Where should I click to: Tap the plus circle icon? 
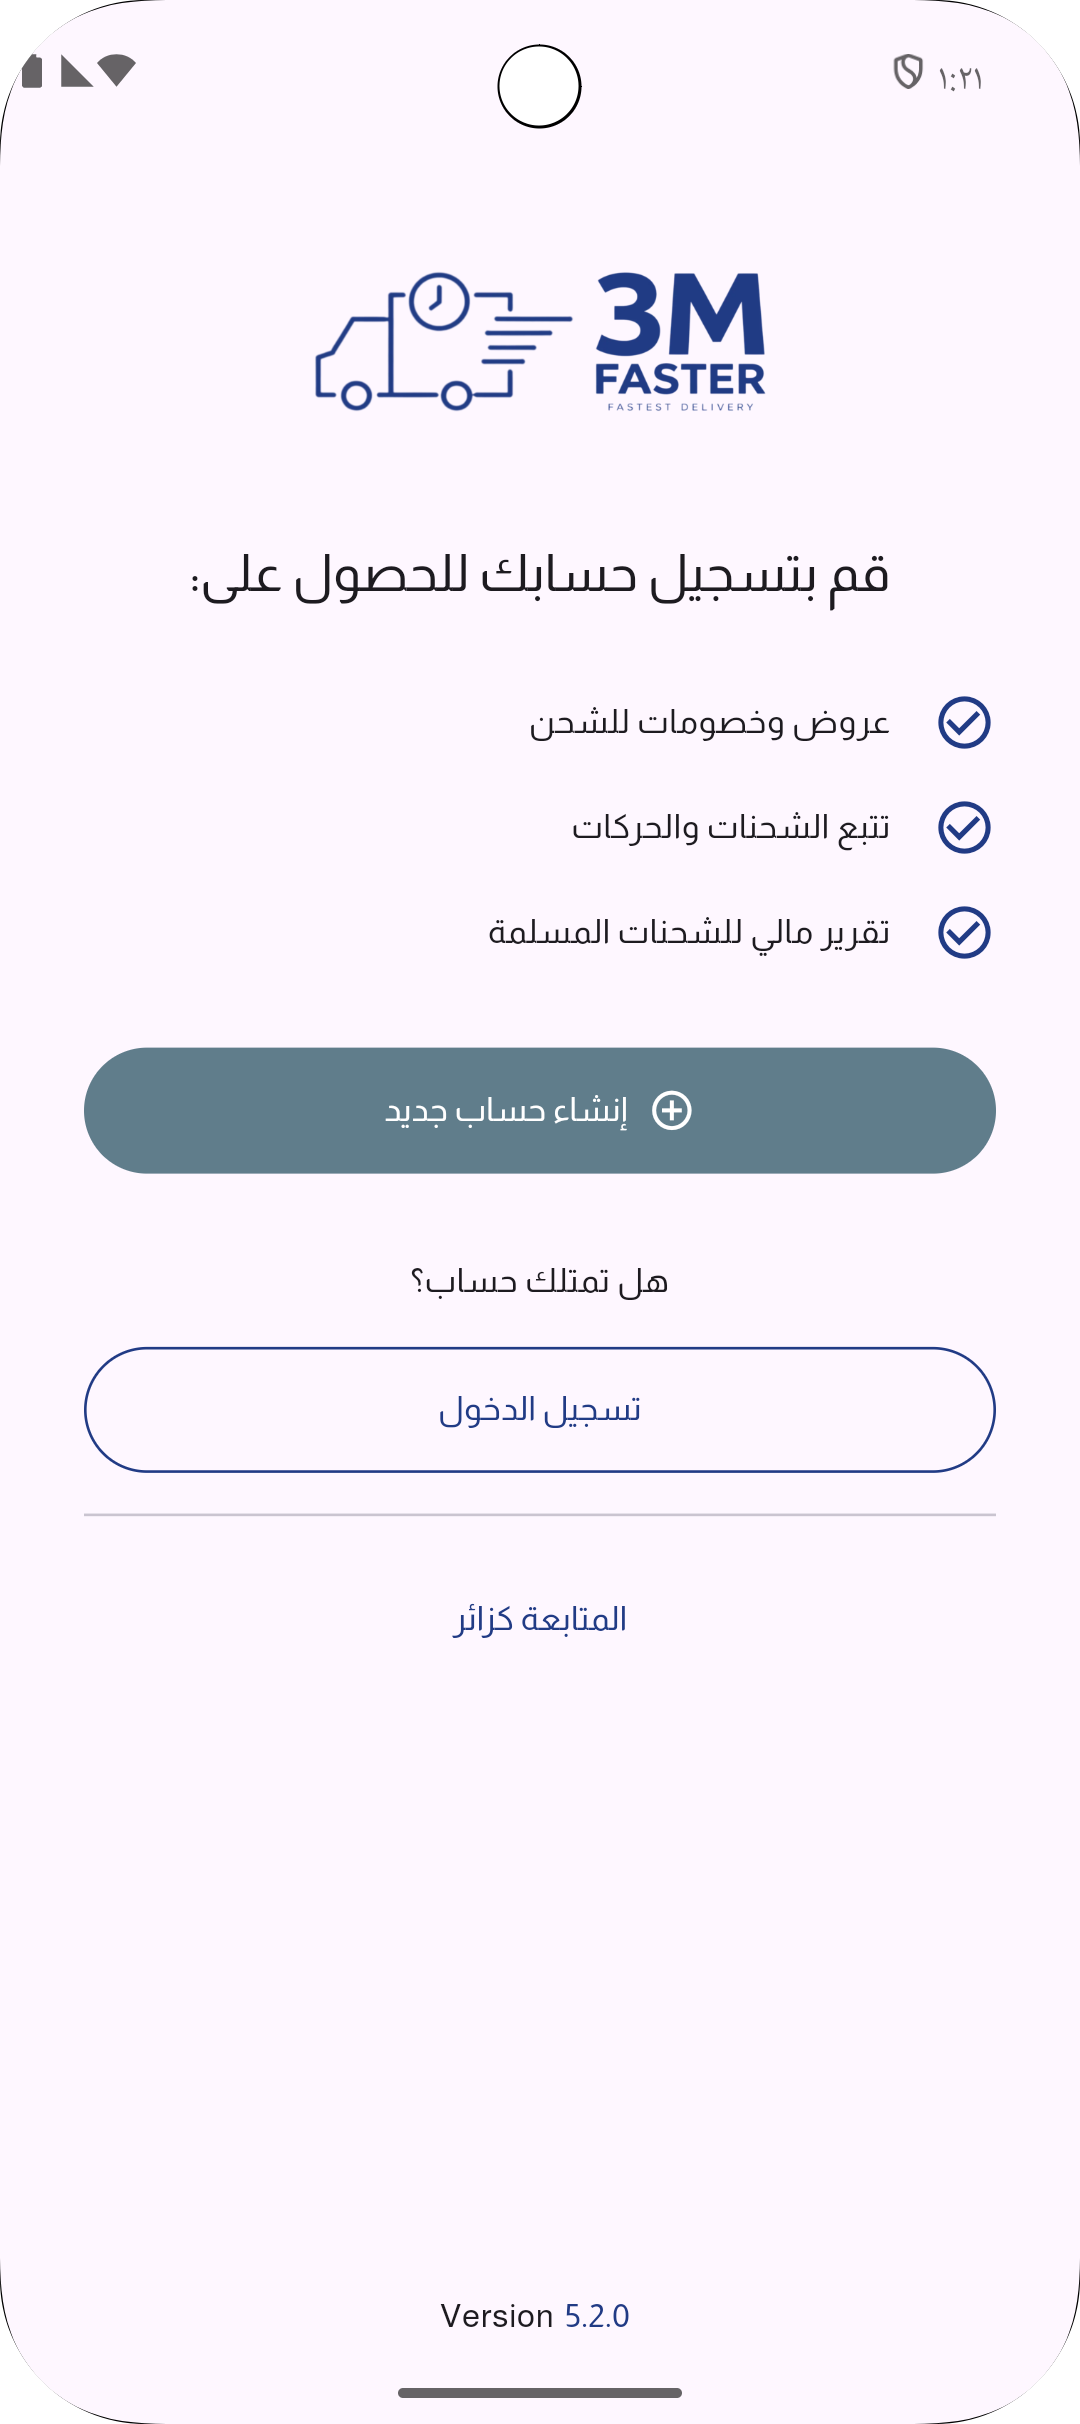pos(672,1110)
